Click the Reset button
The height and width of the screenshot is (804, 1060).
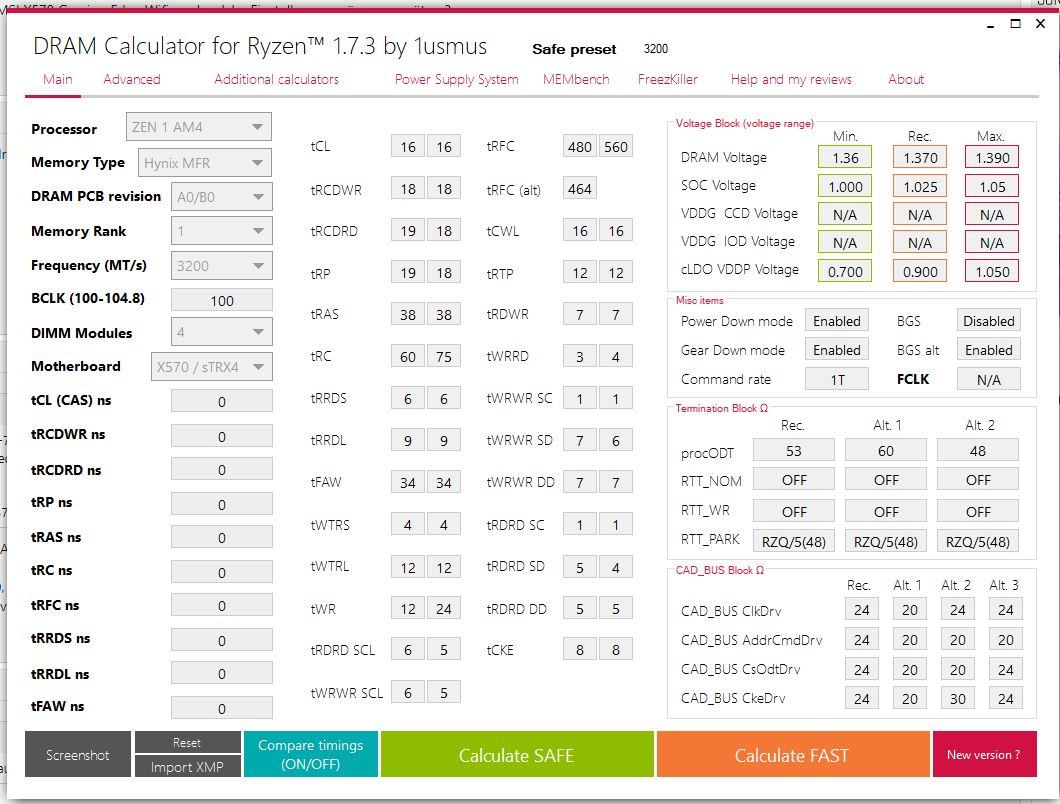pyautogui.click(x=187, y=742)
